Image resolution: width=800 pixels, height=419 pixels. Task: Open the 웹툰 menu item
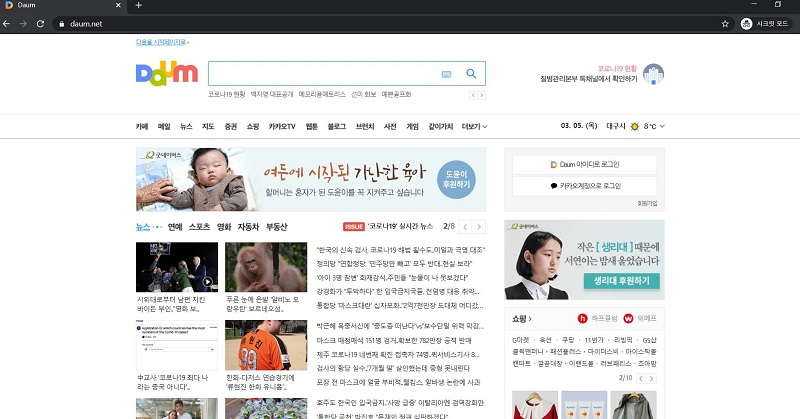312,127
